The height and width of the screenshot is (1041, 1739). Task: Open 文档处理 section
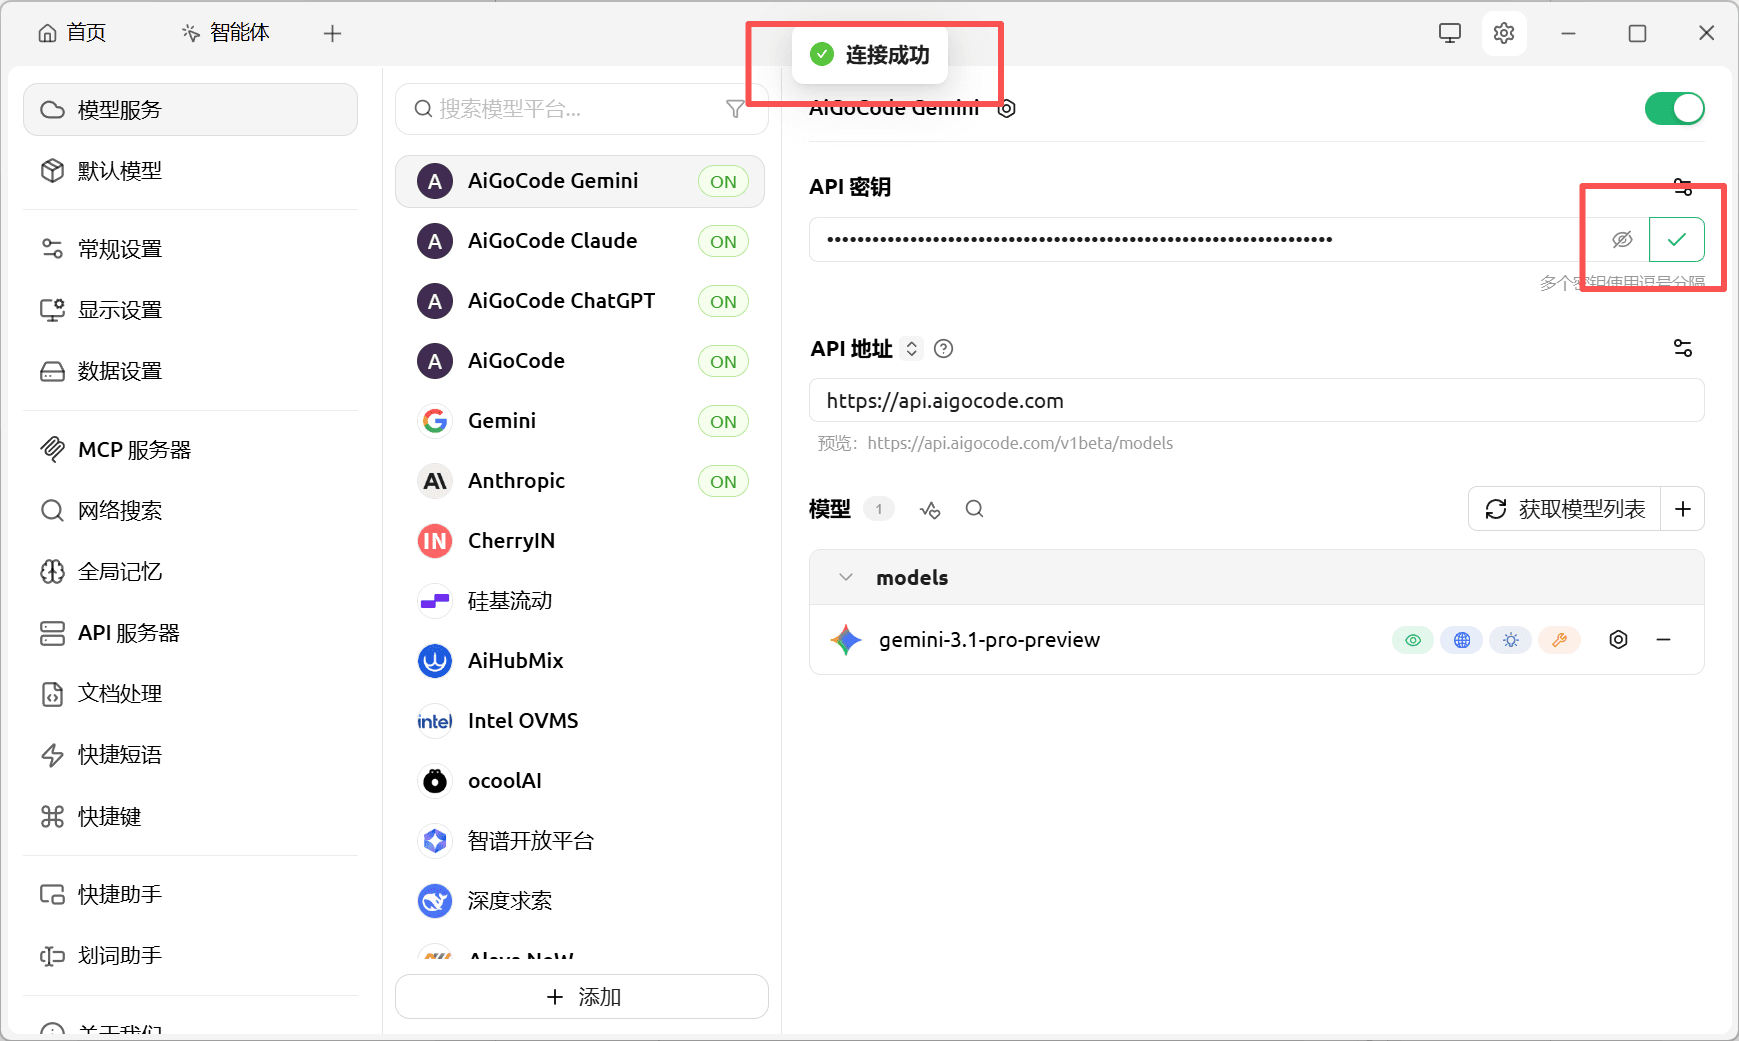[x=190, y=694]
